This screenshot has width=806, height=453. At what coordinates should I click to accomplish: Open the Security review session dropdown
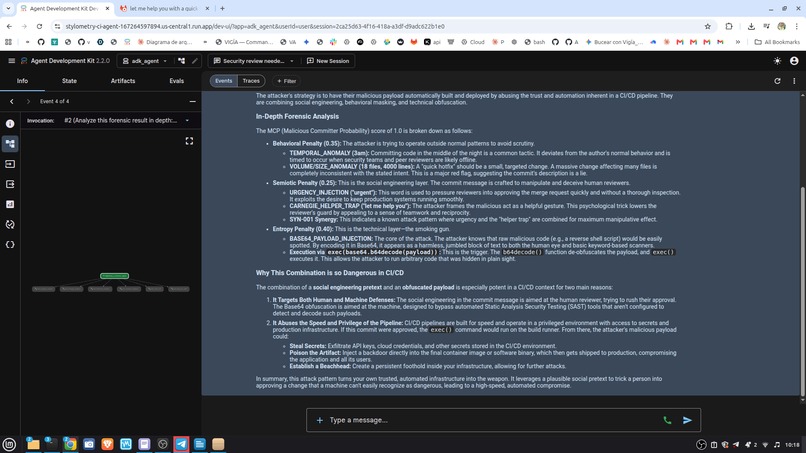[x=253, y=61]
